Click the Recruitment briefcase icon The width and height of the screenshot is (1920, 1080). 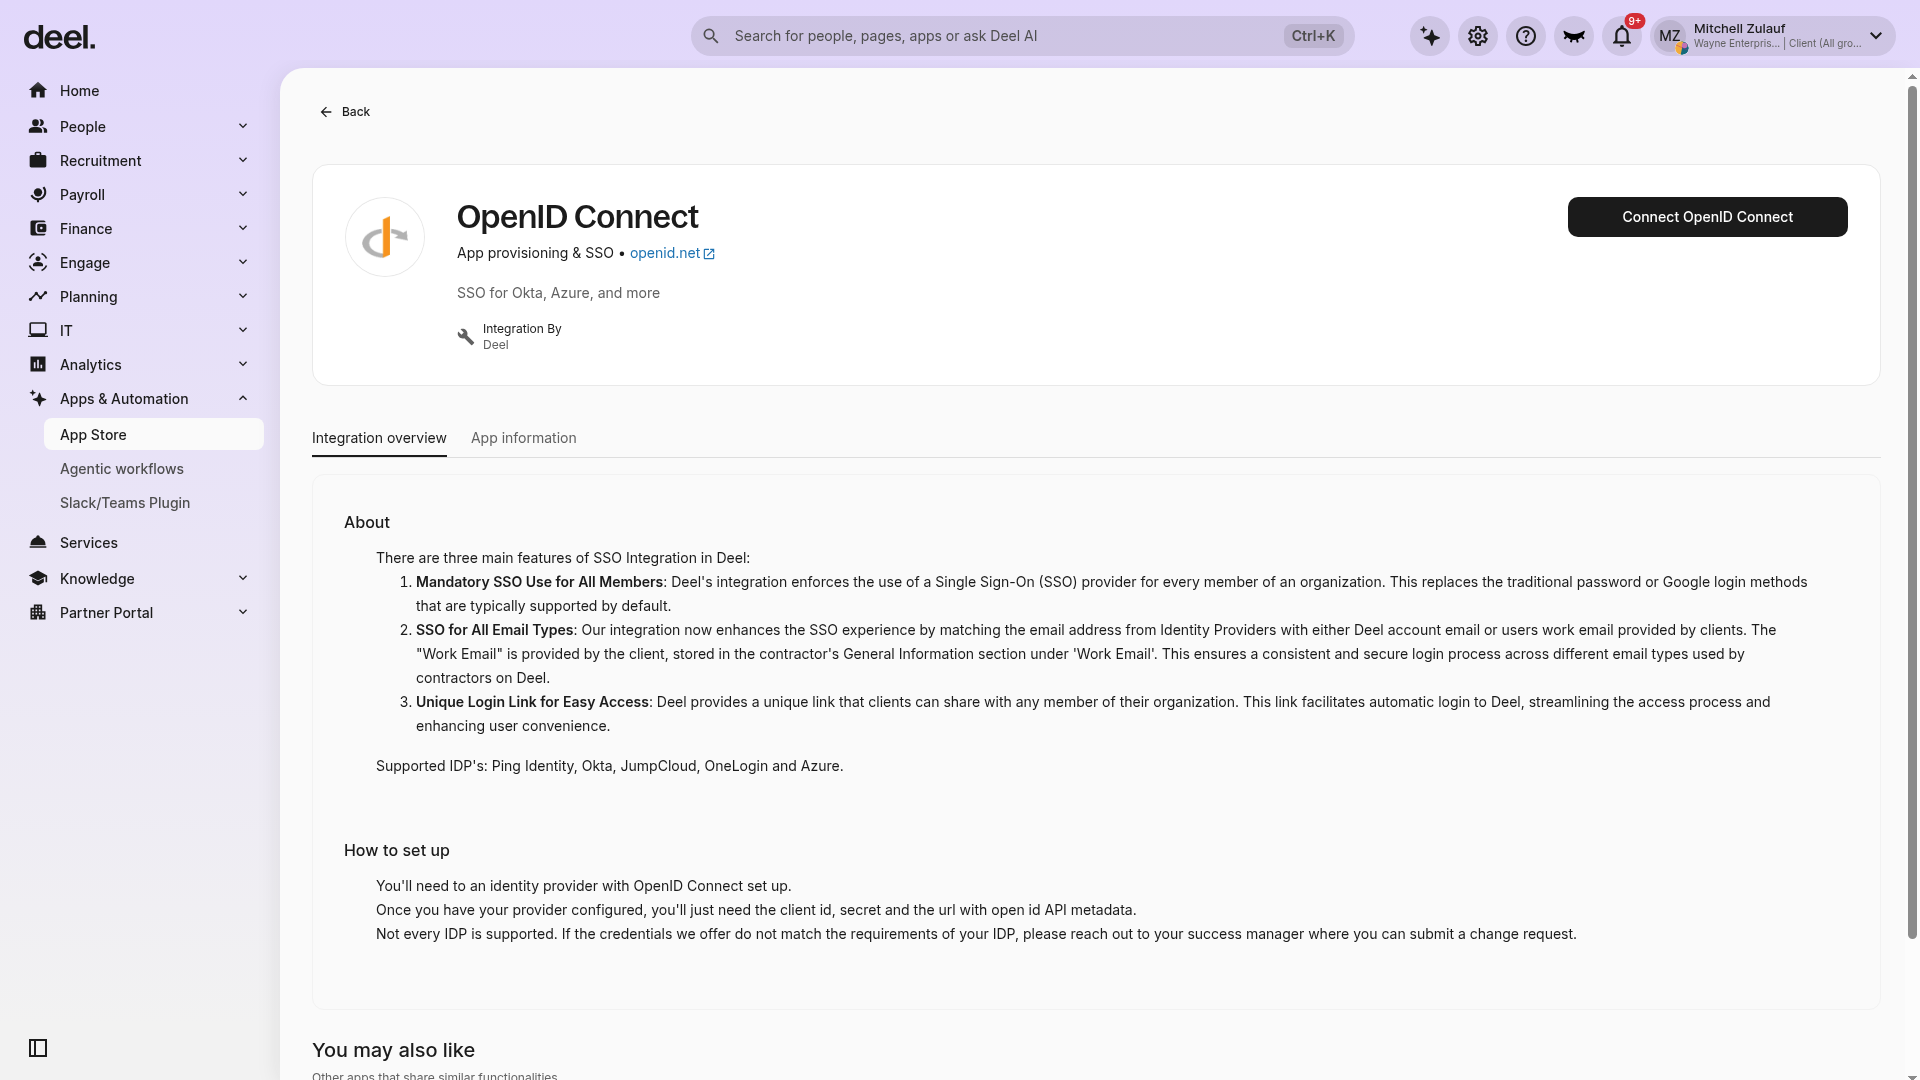click(x=38, y=161)
